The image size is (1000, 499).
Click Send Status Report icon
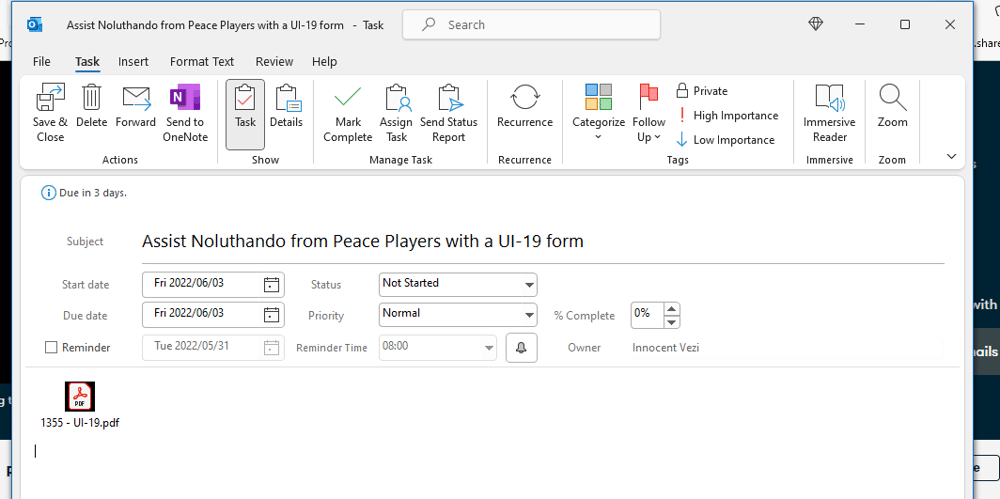point(448,99)
